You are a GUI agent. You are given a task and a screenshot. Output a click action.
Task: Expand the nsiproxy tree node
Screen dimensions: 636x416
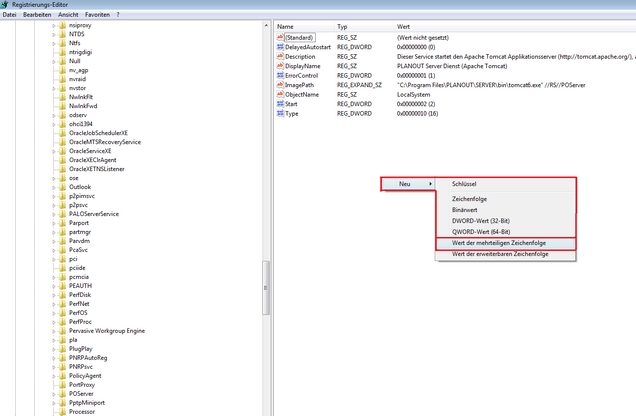[54, 25]
